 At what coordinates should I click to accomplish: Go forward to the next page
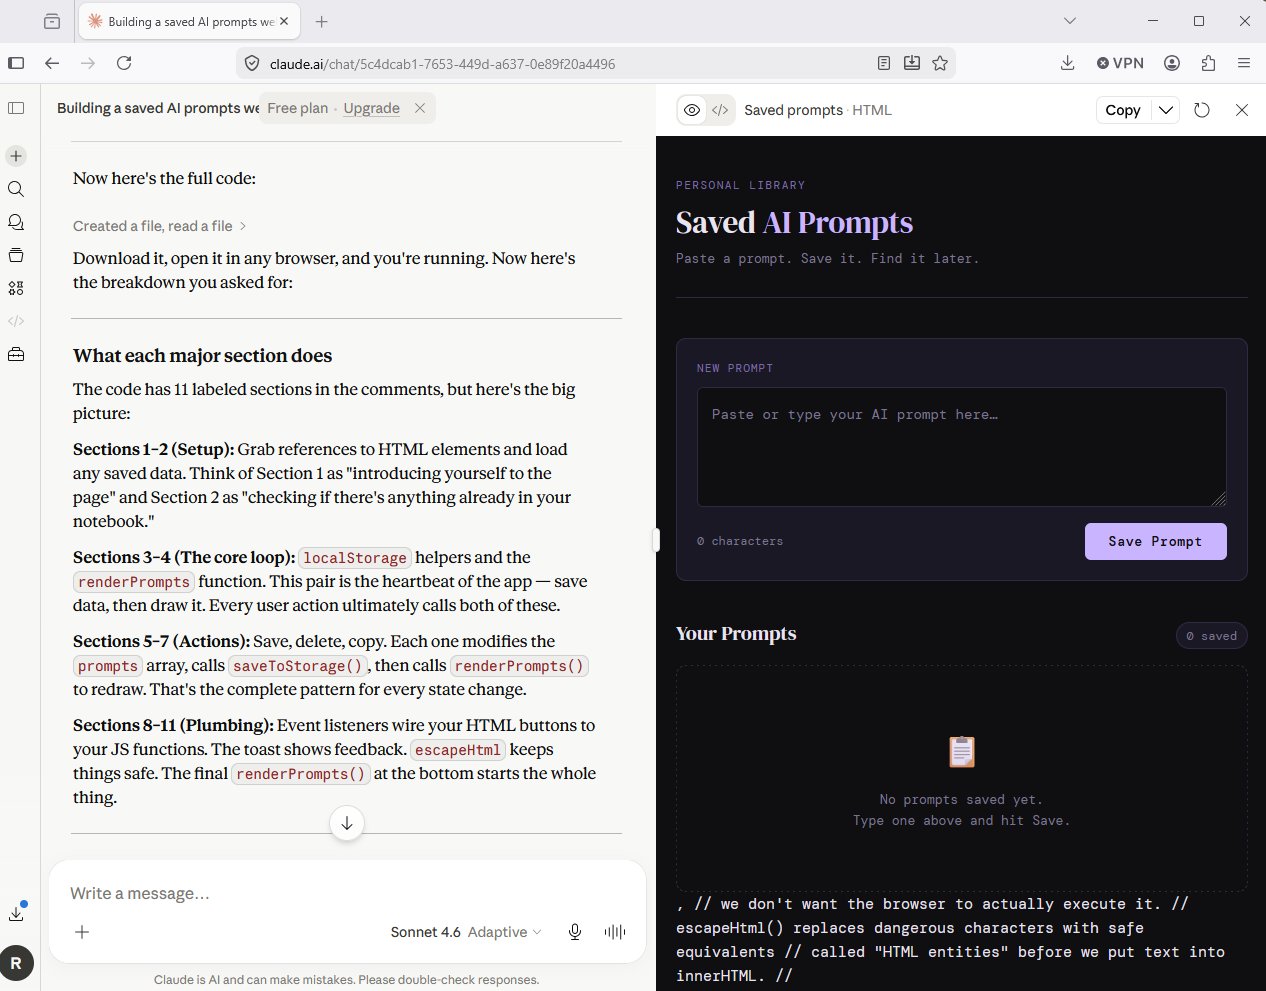[x=88, y=63]
